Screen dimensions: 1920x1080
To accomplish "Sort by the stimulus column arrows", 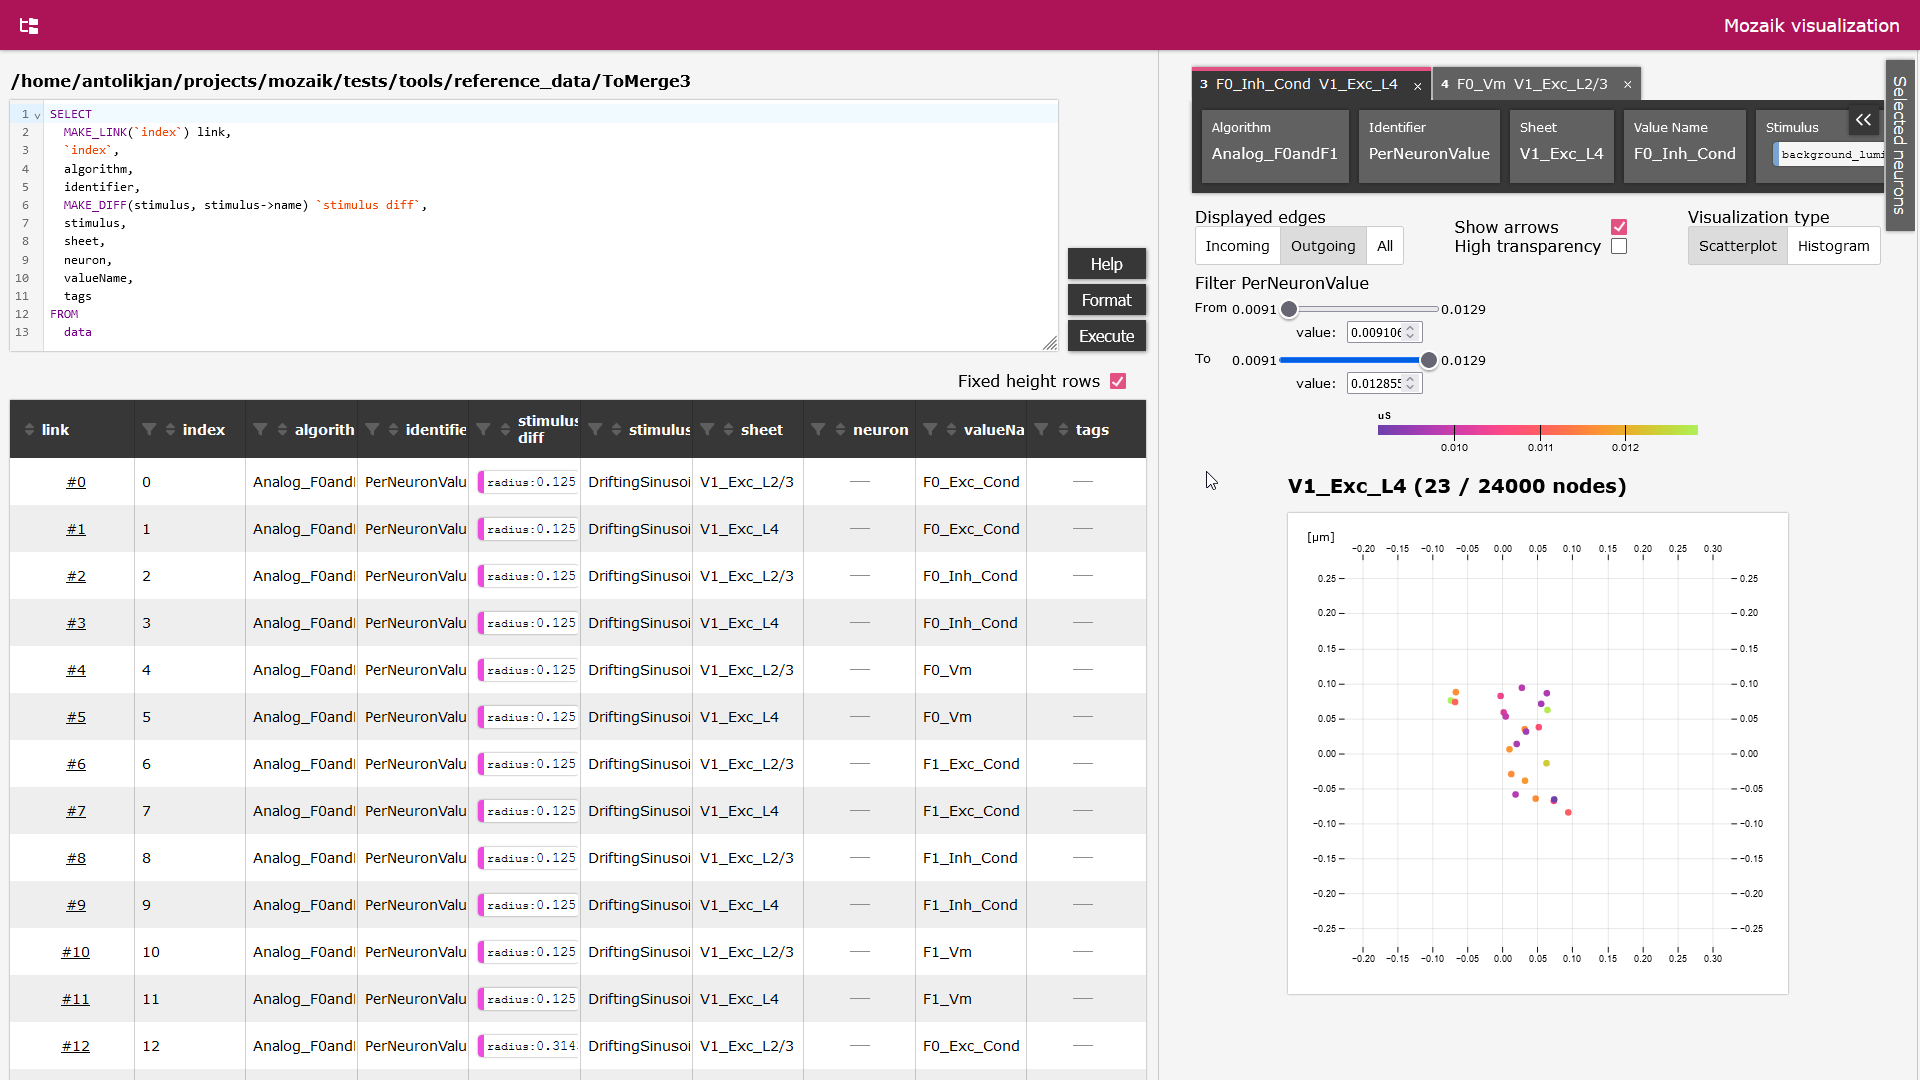I will tap(617, 430).
